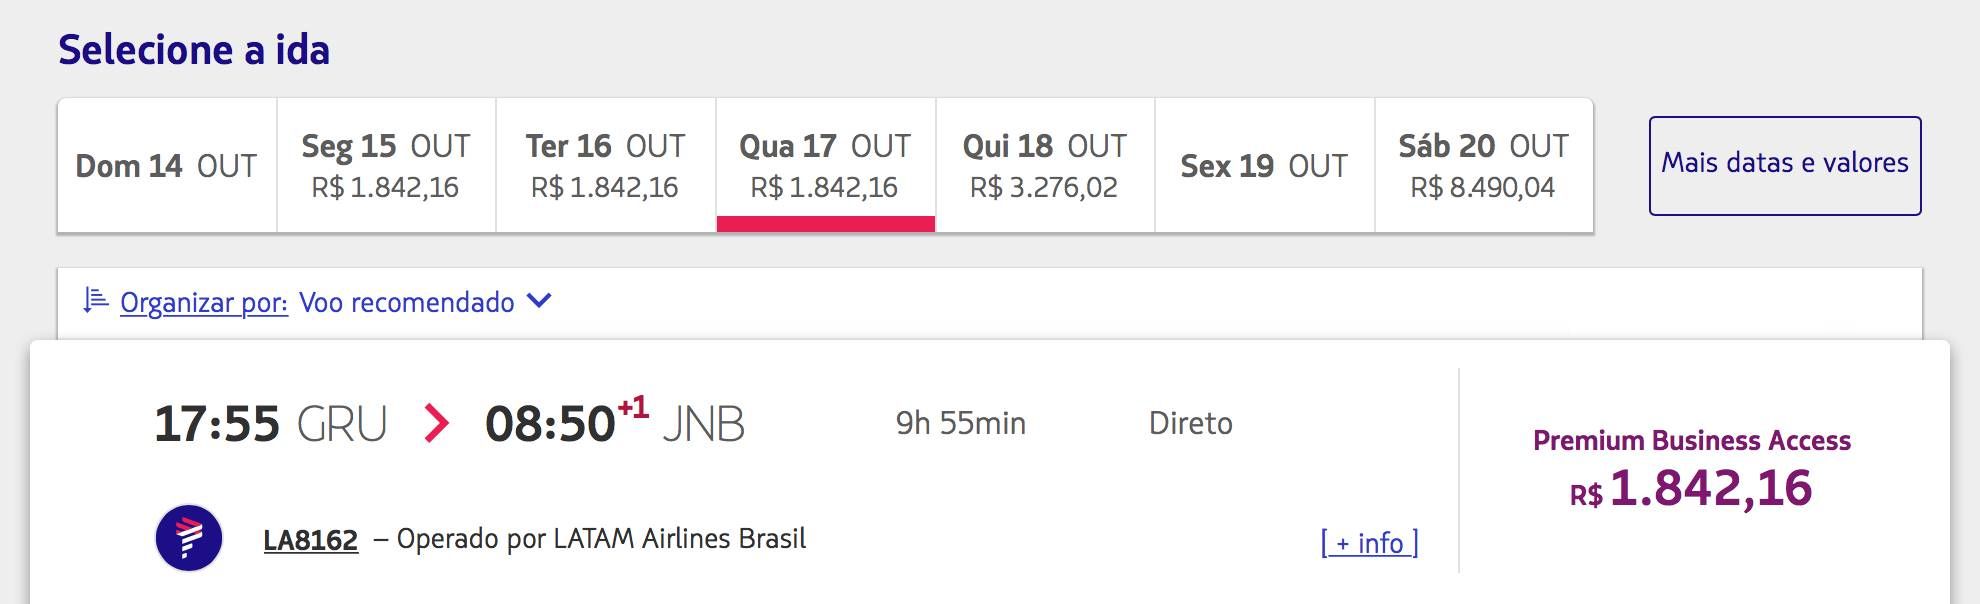Click the LATAM airline logo icon
The height and width of the screenshot is (604, 1980).
(189, 538)
